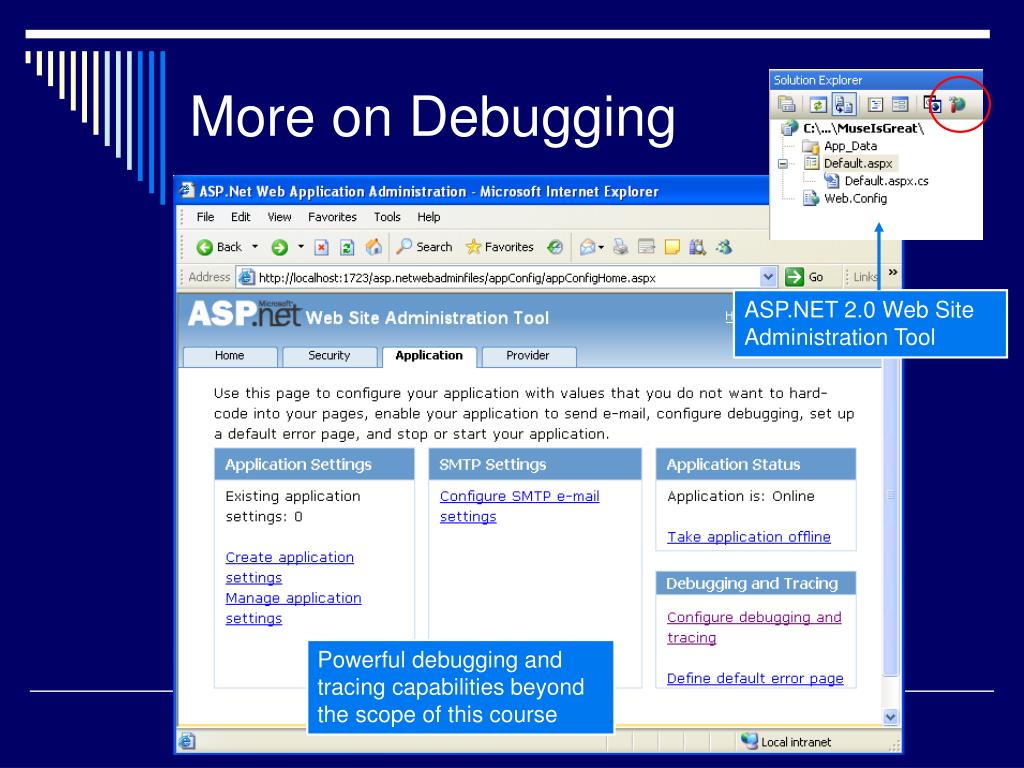The image size is (1024, 768).
Task: Switch to the Provider tab
Action: (x=528, y=356)
